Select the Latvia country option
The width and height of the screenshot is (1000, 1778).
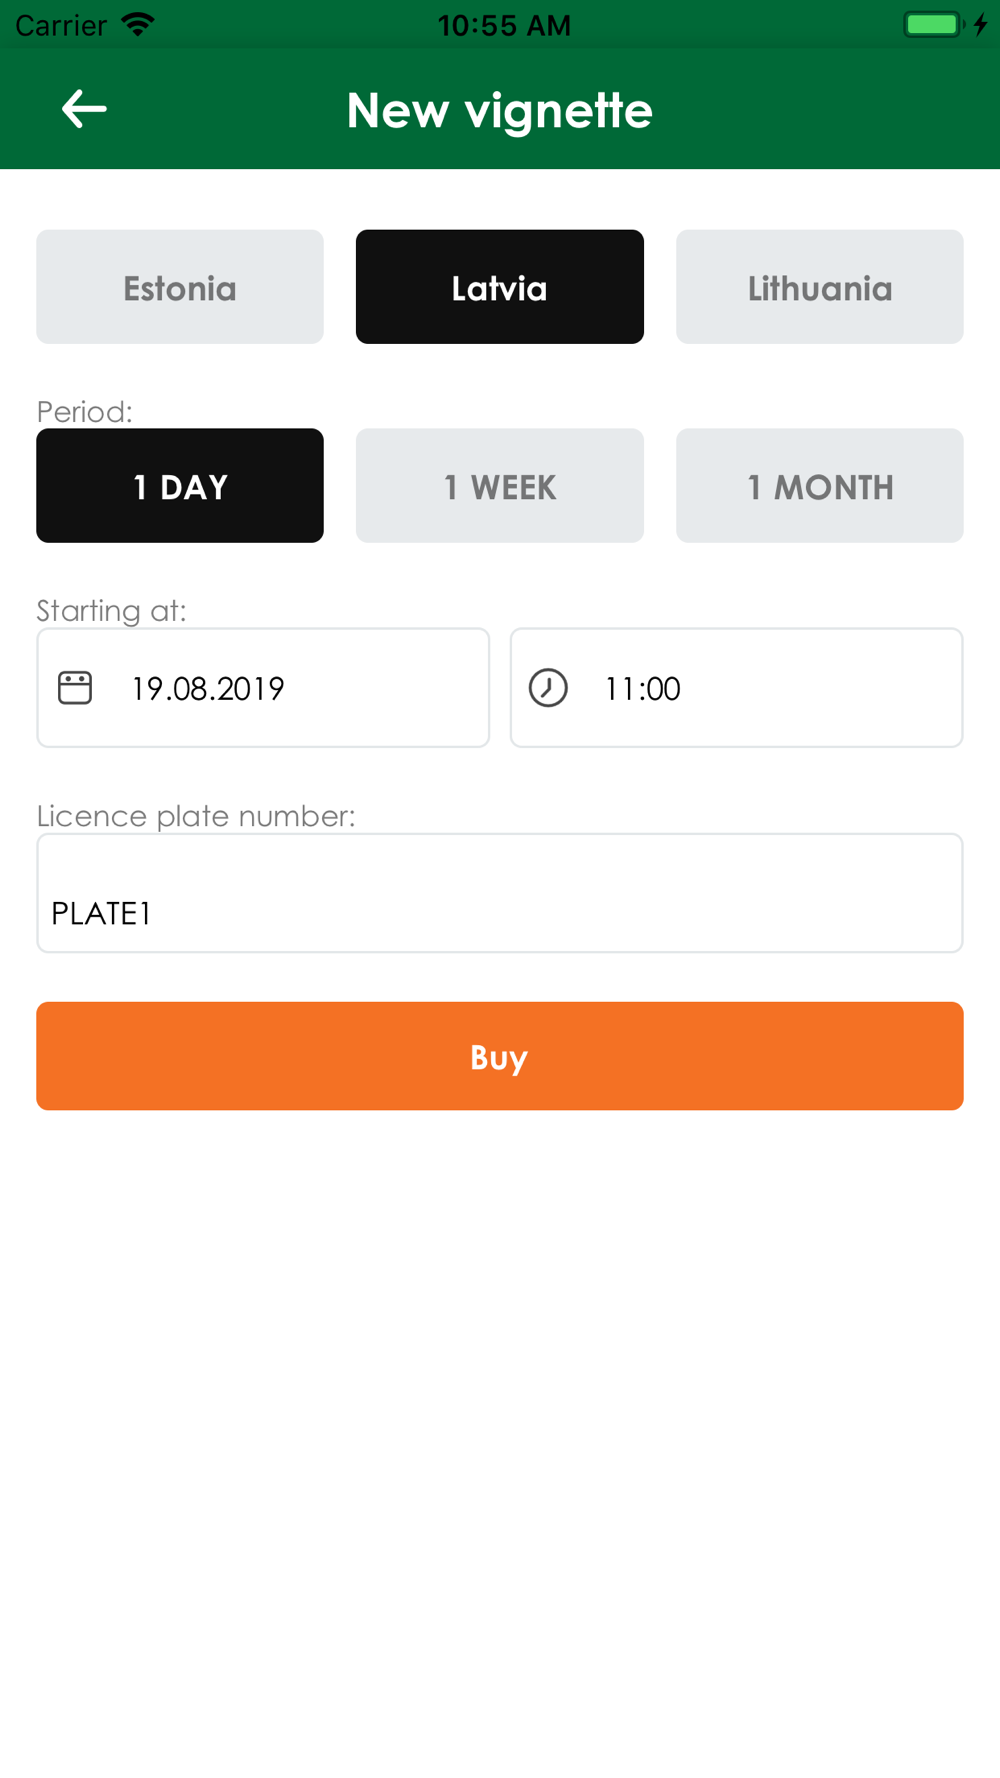click(500, 287)
